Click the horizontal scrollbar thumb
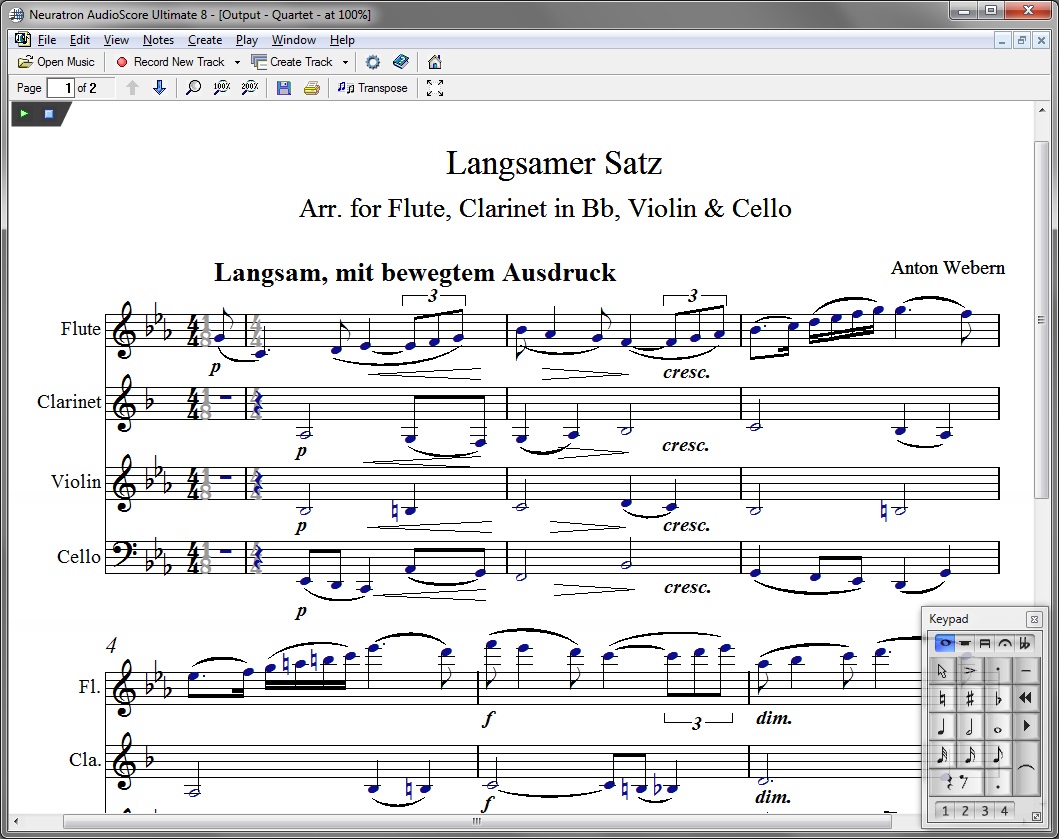 477,821
